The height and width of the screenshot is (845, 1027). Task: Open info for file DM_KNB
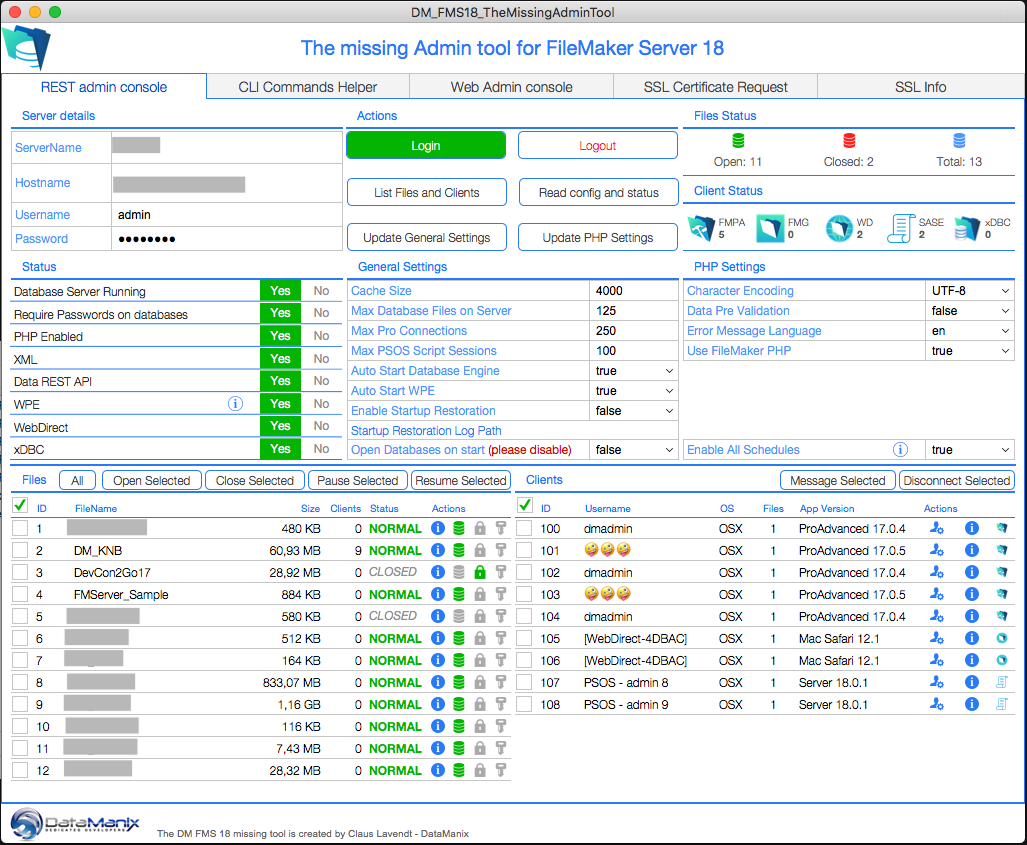point(438,550)
